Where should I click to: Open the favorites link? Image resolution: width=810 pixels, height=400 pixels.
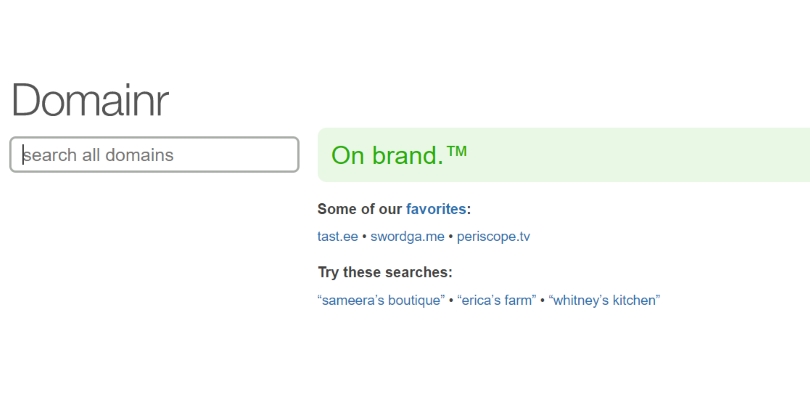[435, 209]
